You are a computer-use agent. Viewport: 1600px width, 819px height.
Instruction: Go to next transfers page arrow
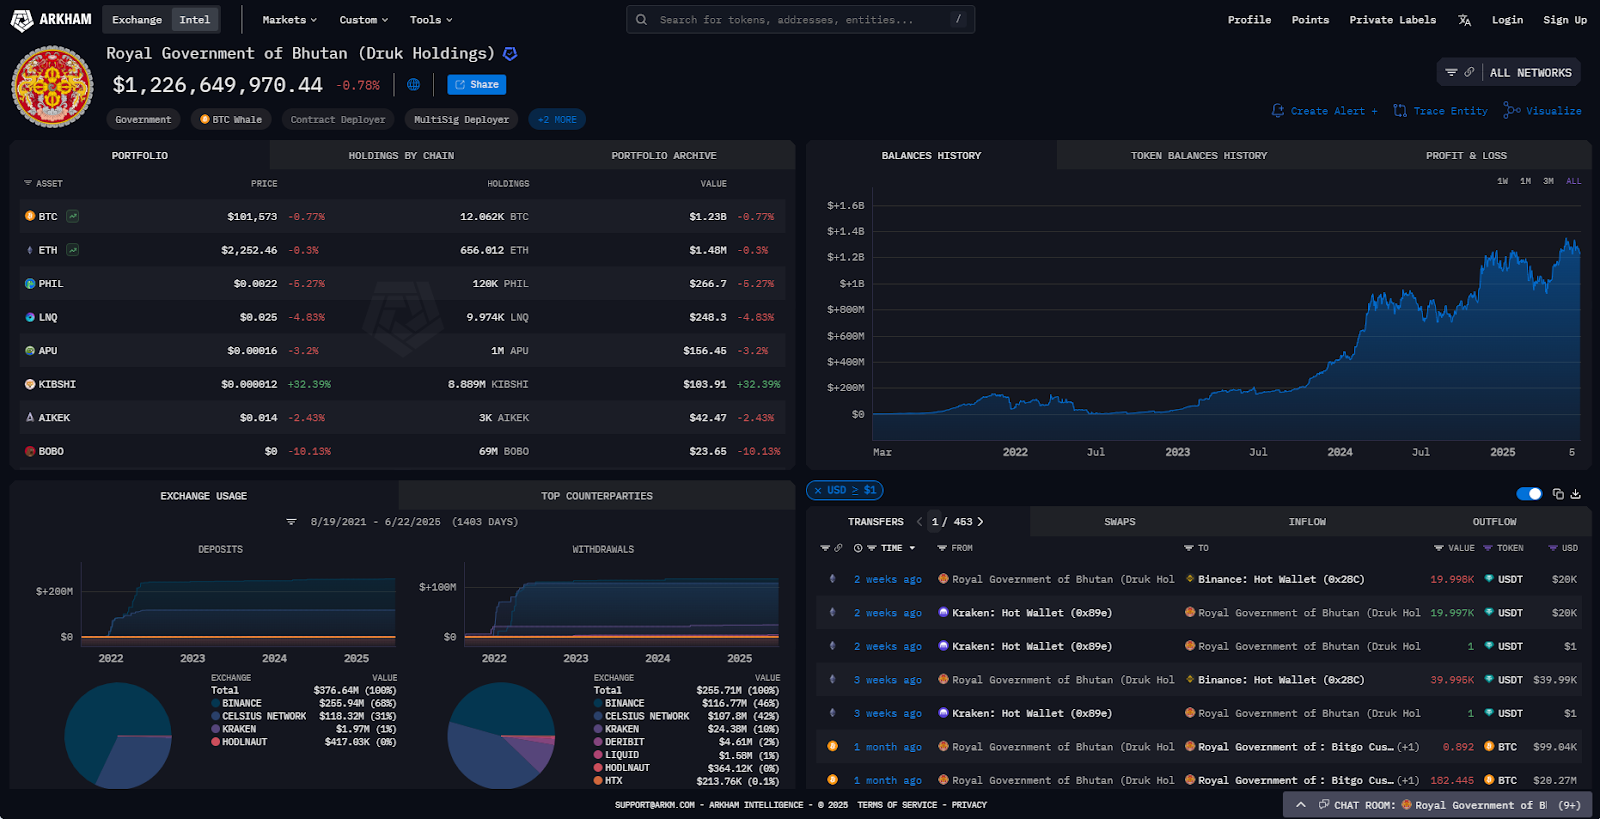coord(980,522)
